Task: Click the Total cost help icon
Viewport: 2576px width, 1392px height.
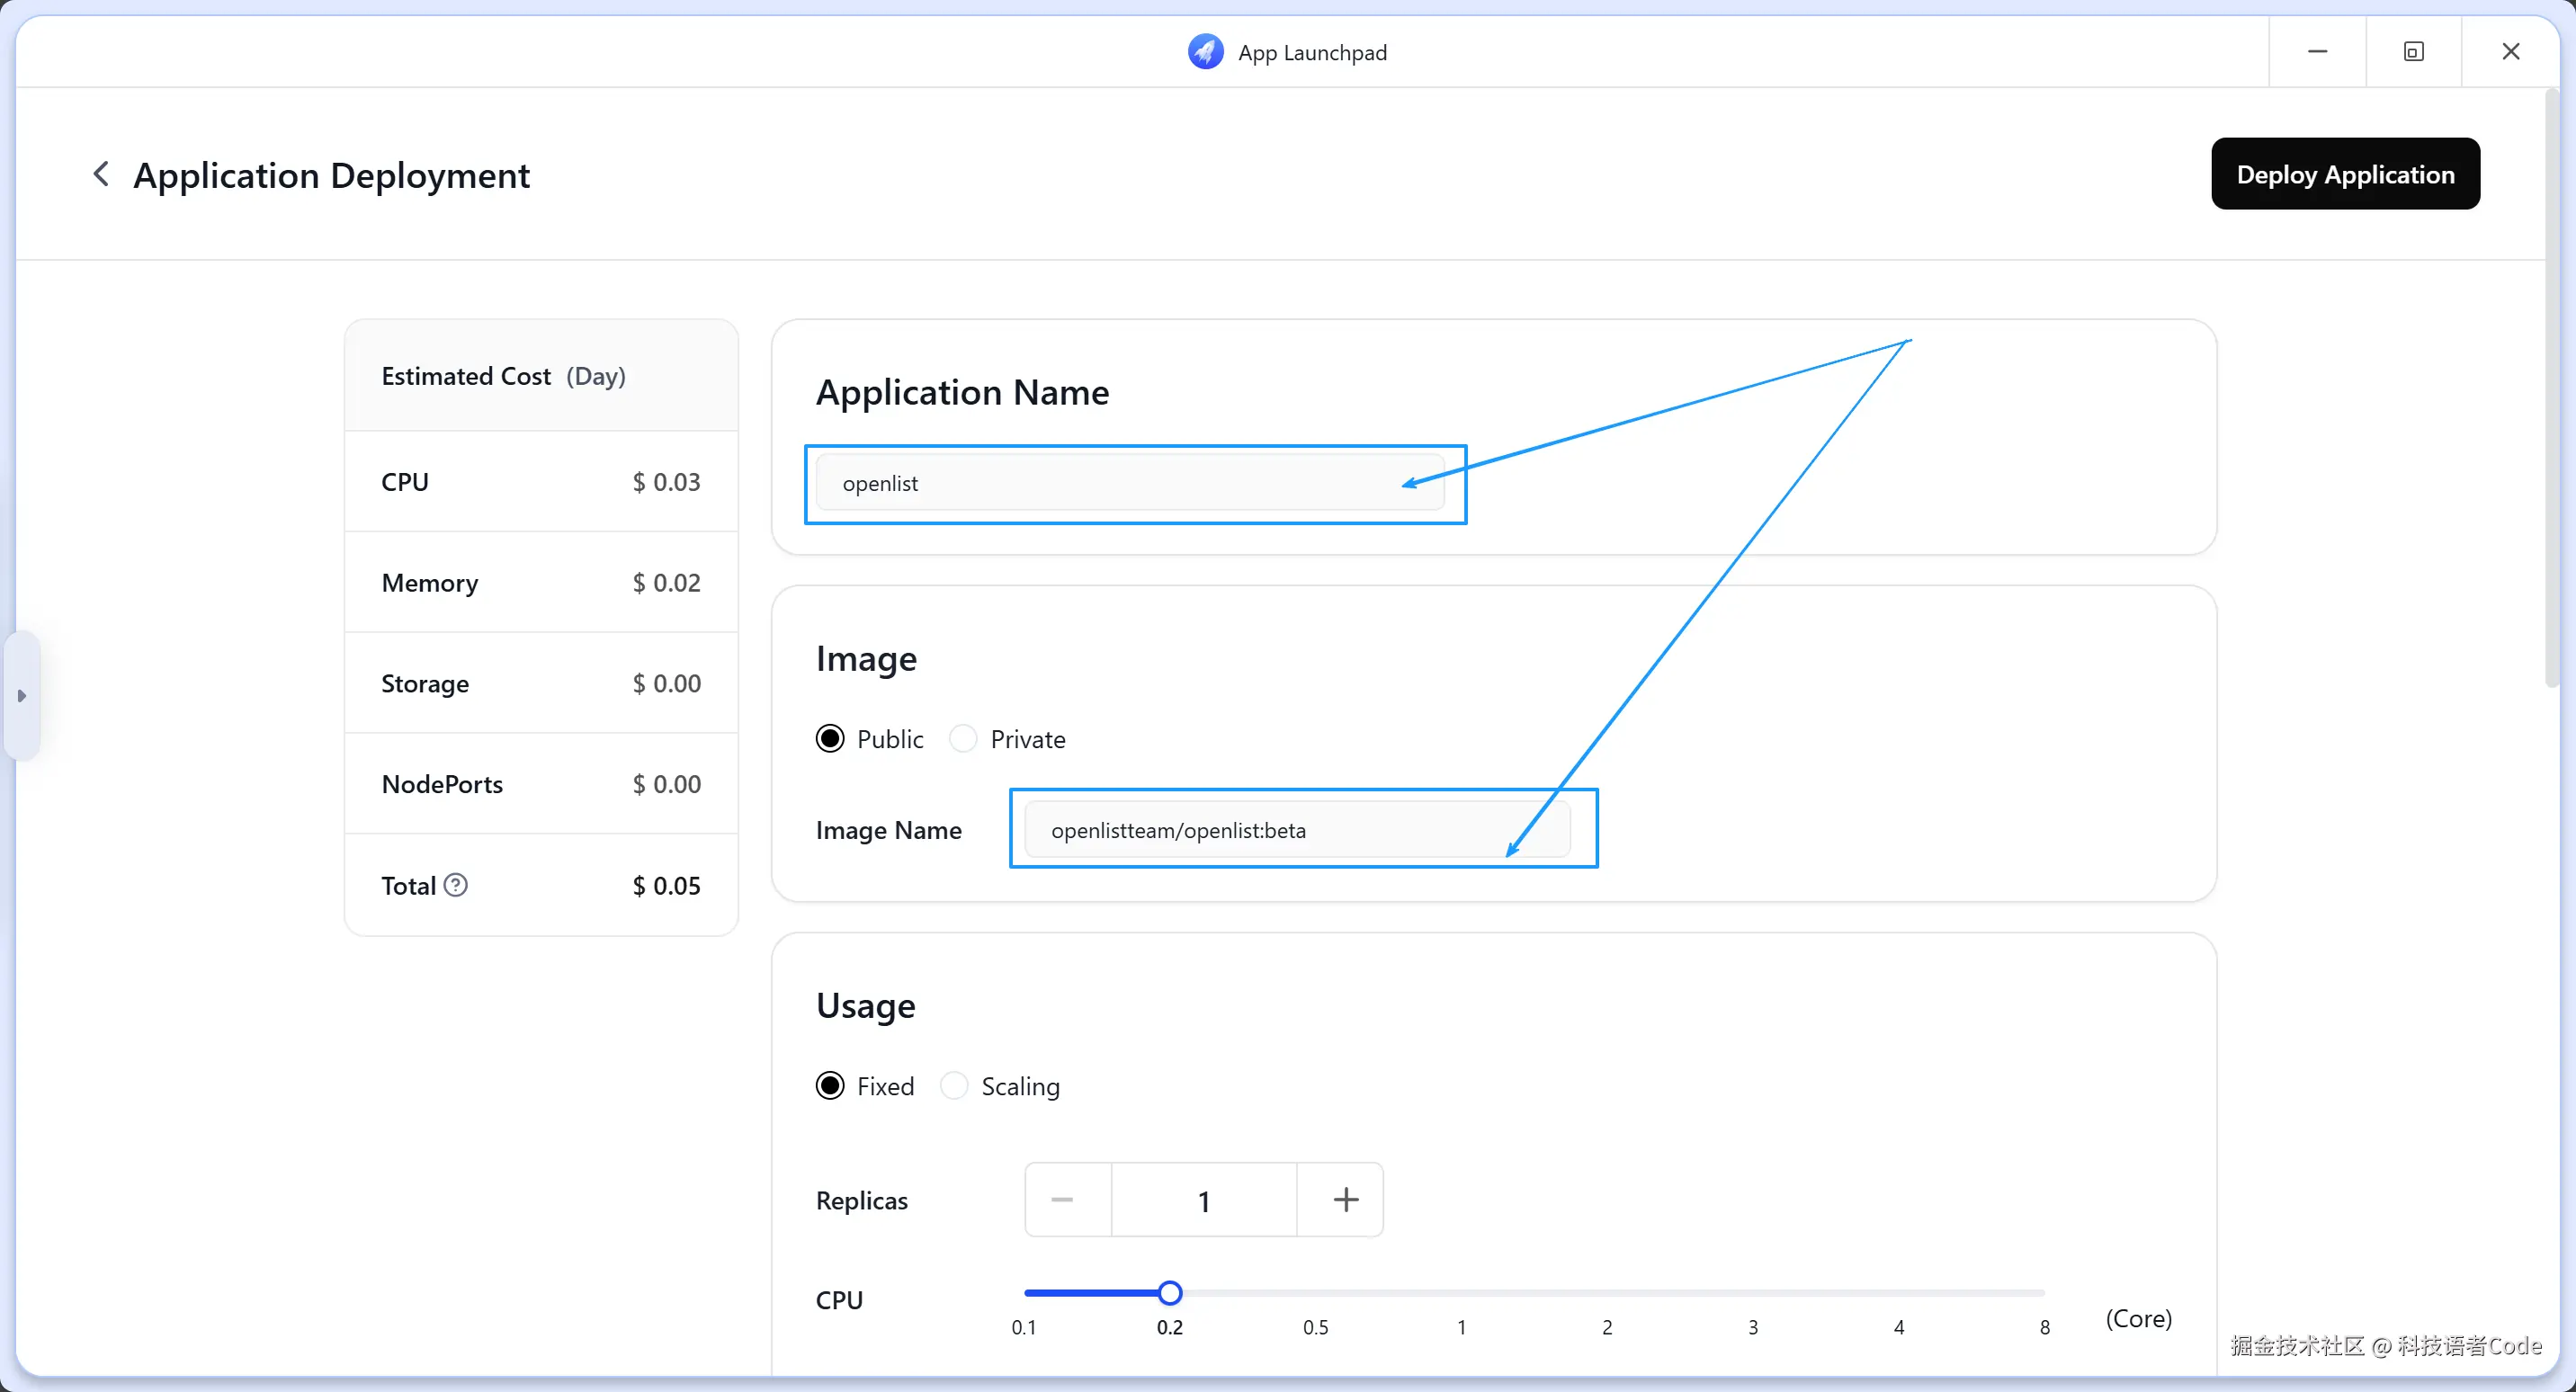Action: 456,885
